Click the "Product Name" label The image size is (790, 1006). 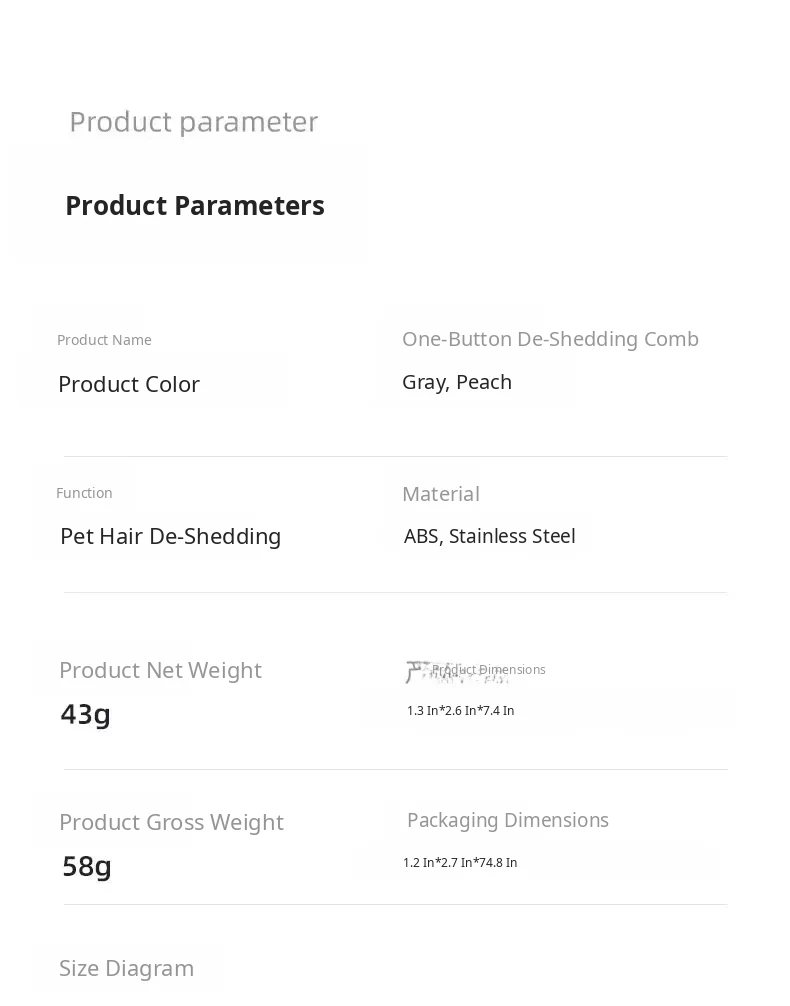click(104, 340)
